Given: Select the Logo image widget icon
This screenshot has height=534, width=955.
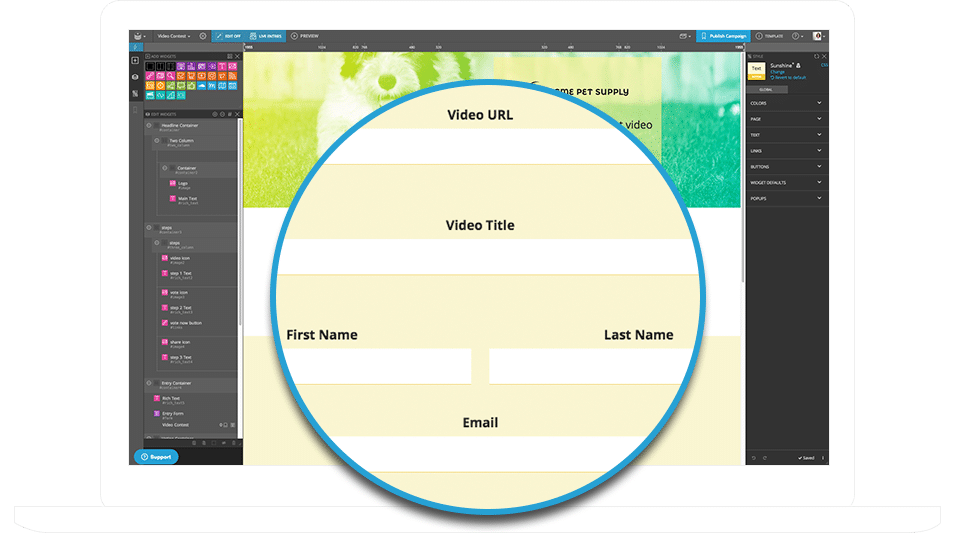Looking at the screenshot, I should 173,183.
